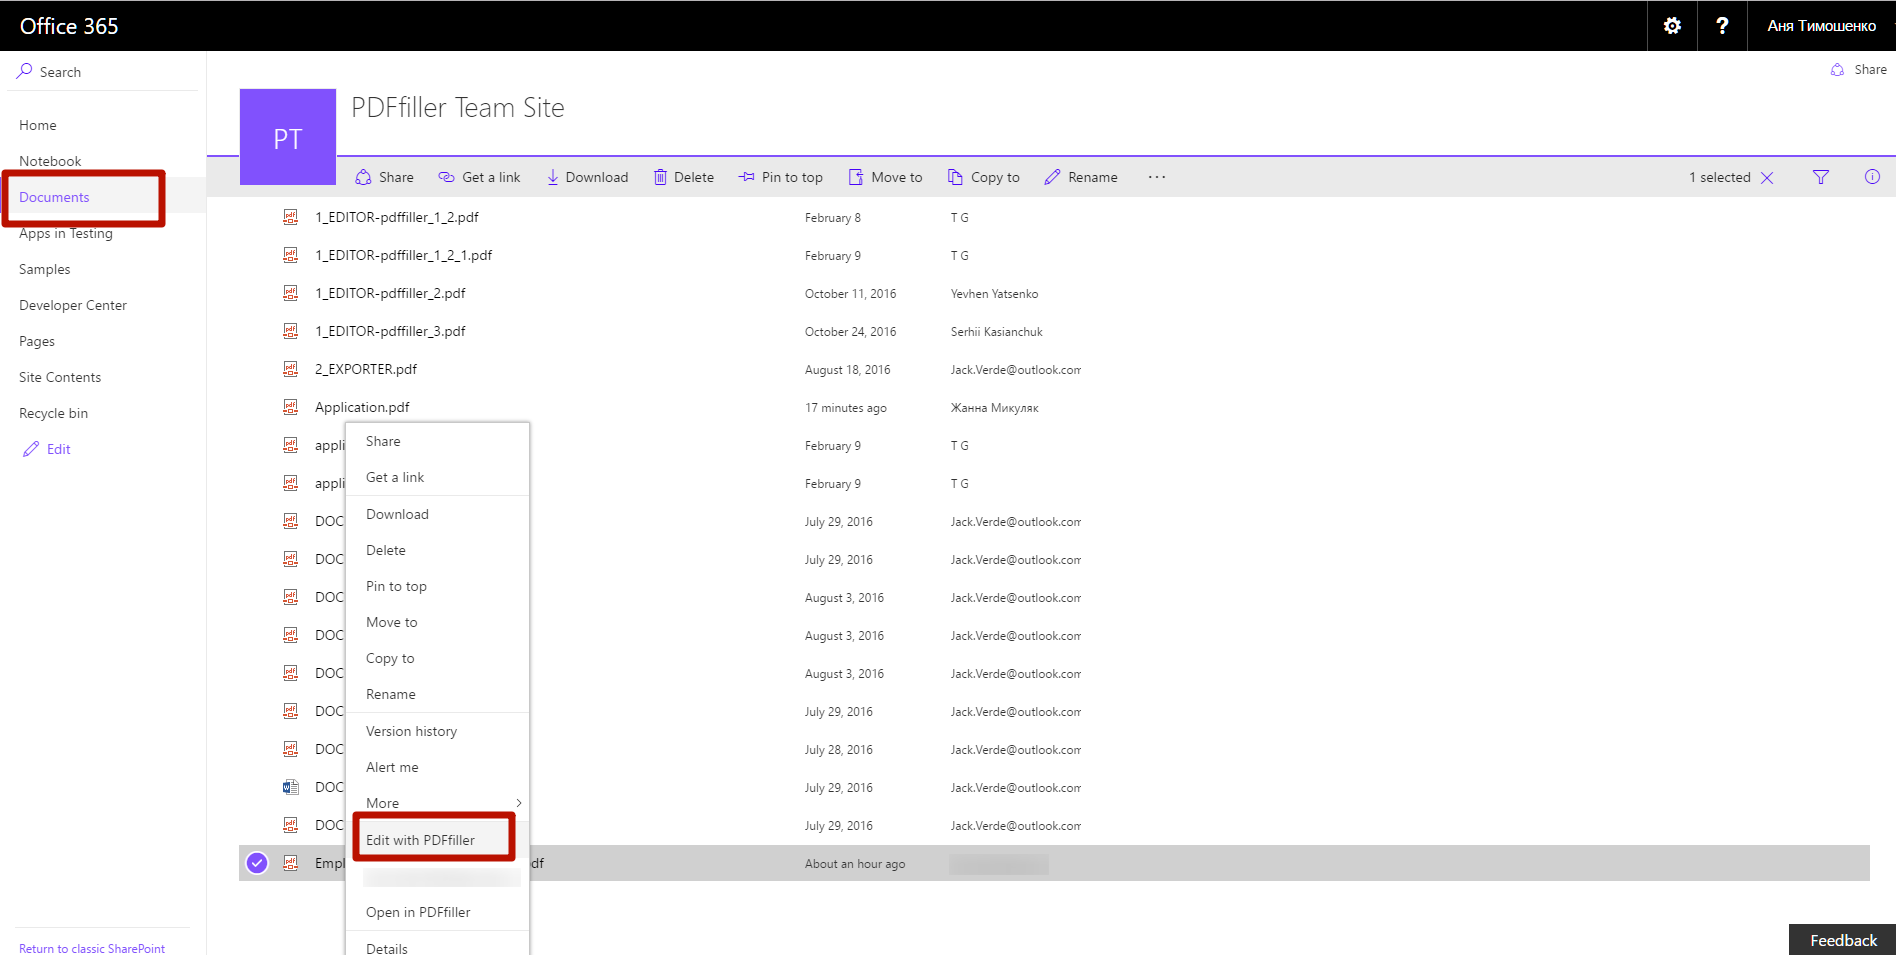
Task: Click the help question mark icon
Action: point(1722,26)
